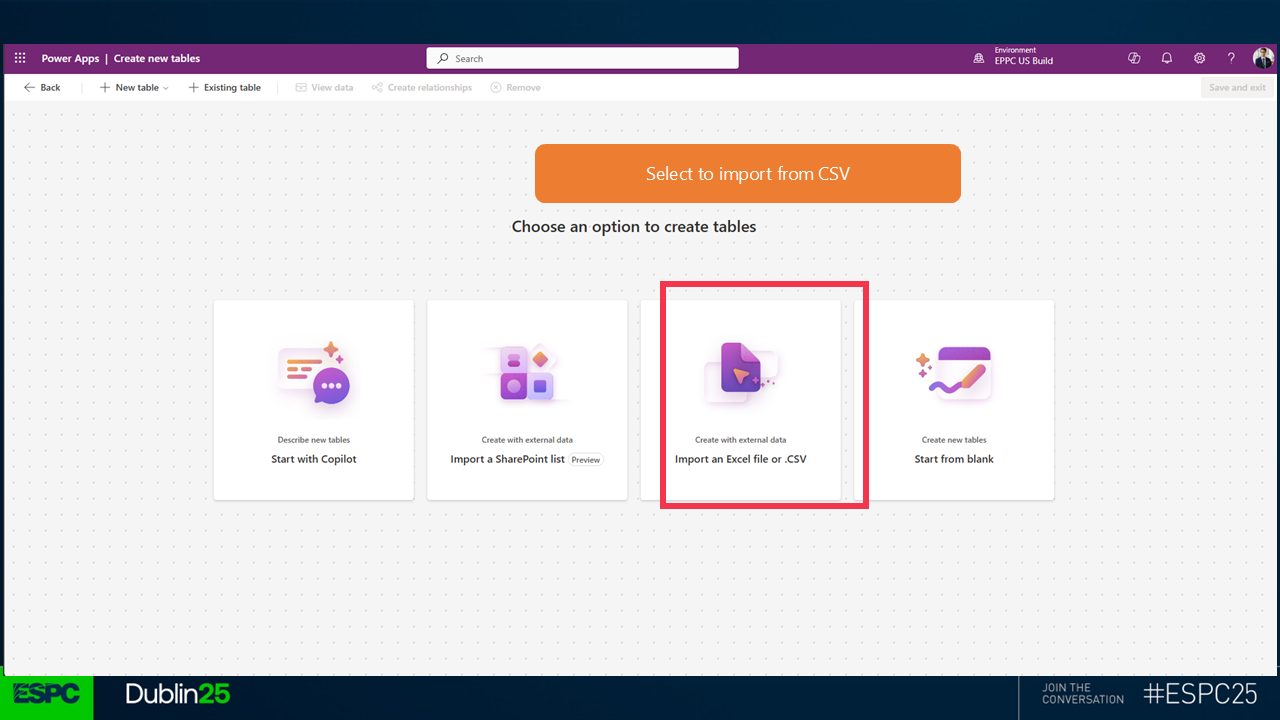Click the Back arrow button
1280x720 pixels.
(42, 88)
